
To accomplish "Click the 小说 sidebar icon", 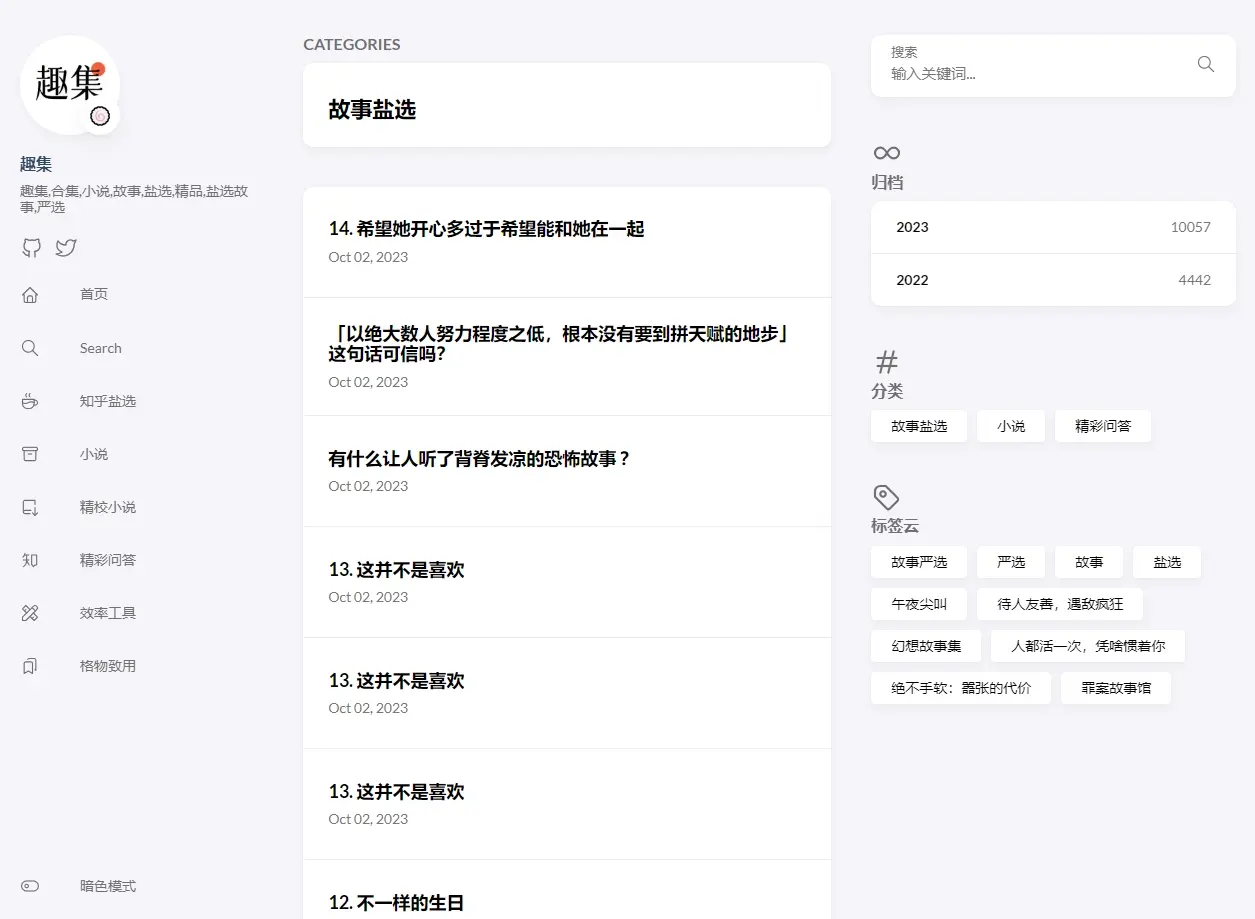I will point(30,453).
